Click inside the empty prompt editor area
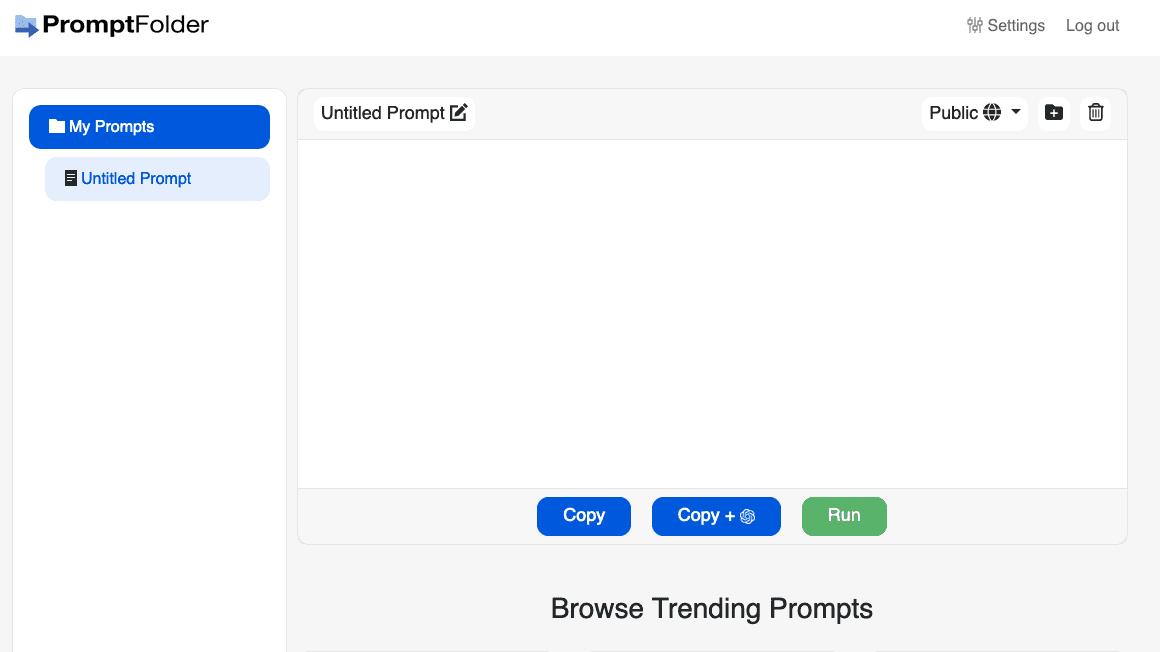 pos(712,310)
